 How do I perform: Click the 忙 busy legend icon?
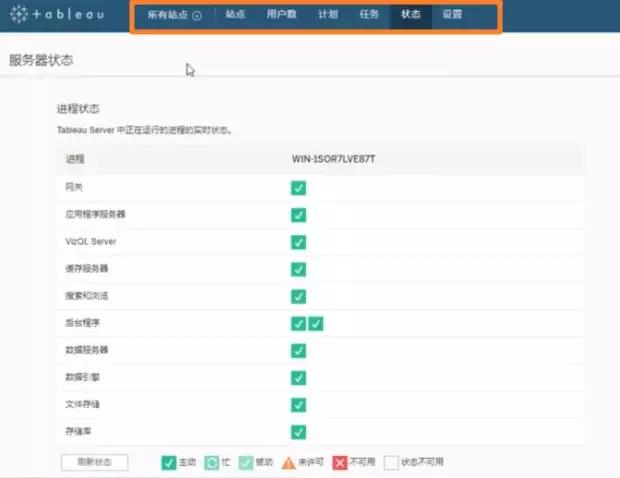point(211,462)
